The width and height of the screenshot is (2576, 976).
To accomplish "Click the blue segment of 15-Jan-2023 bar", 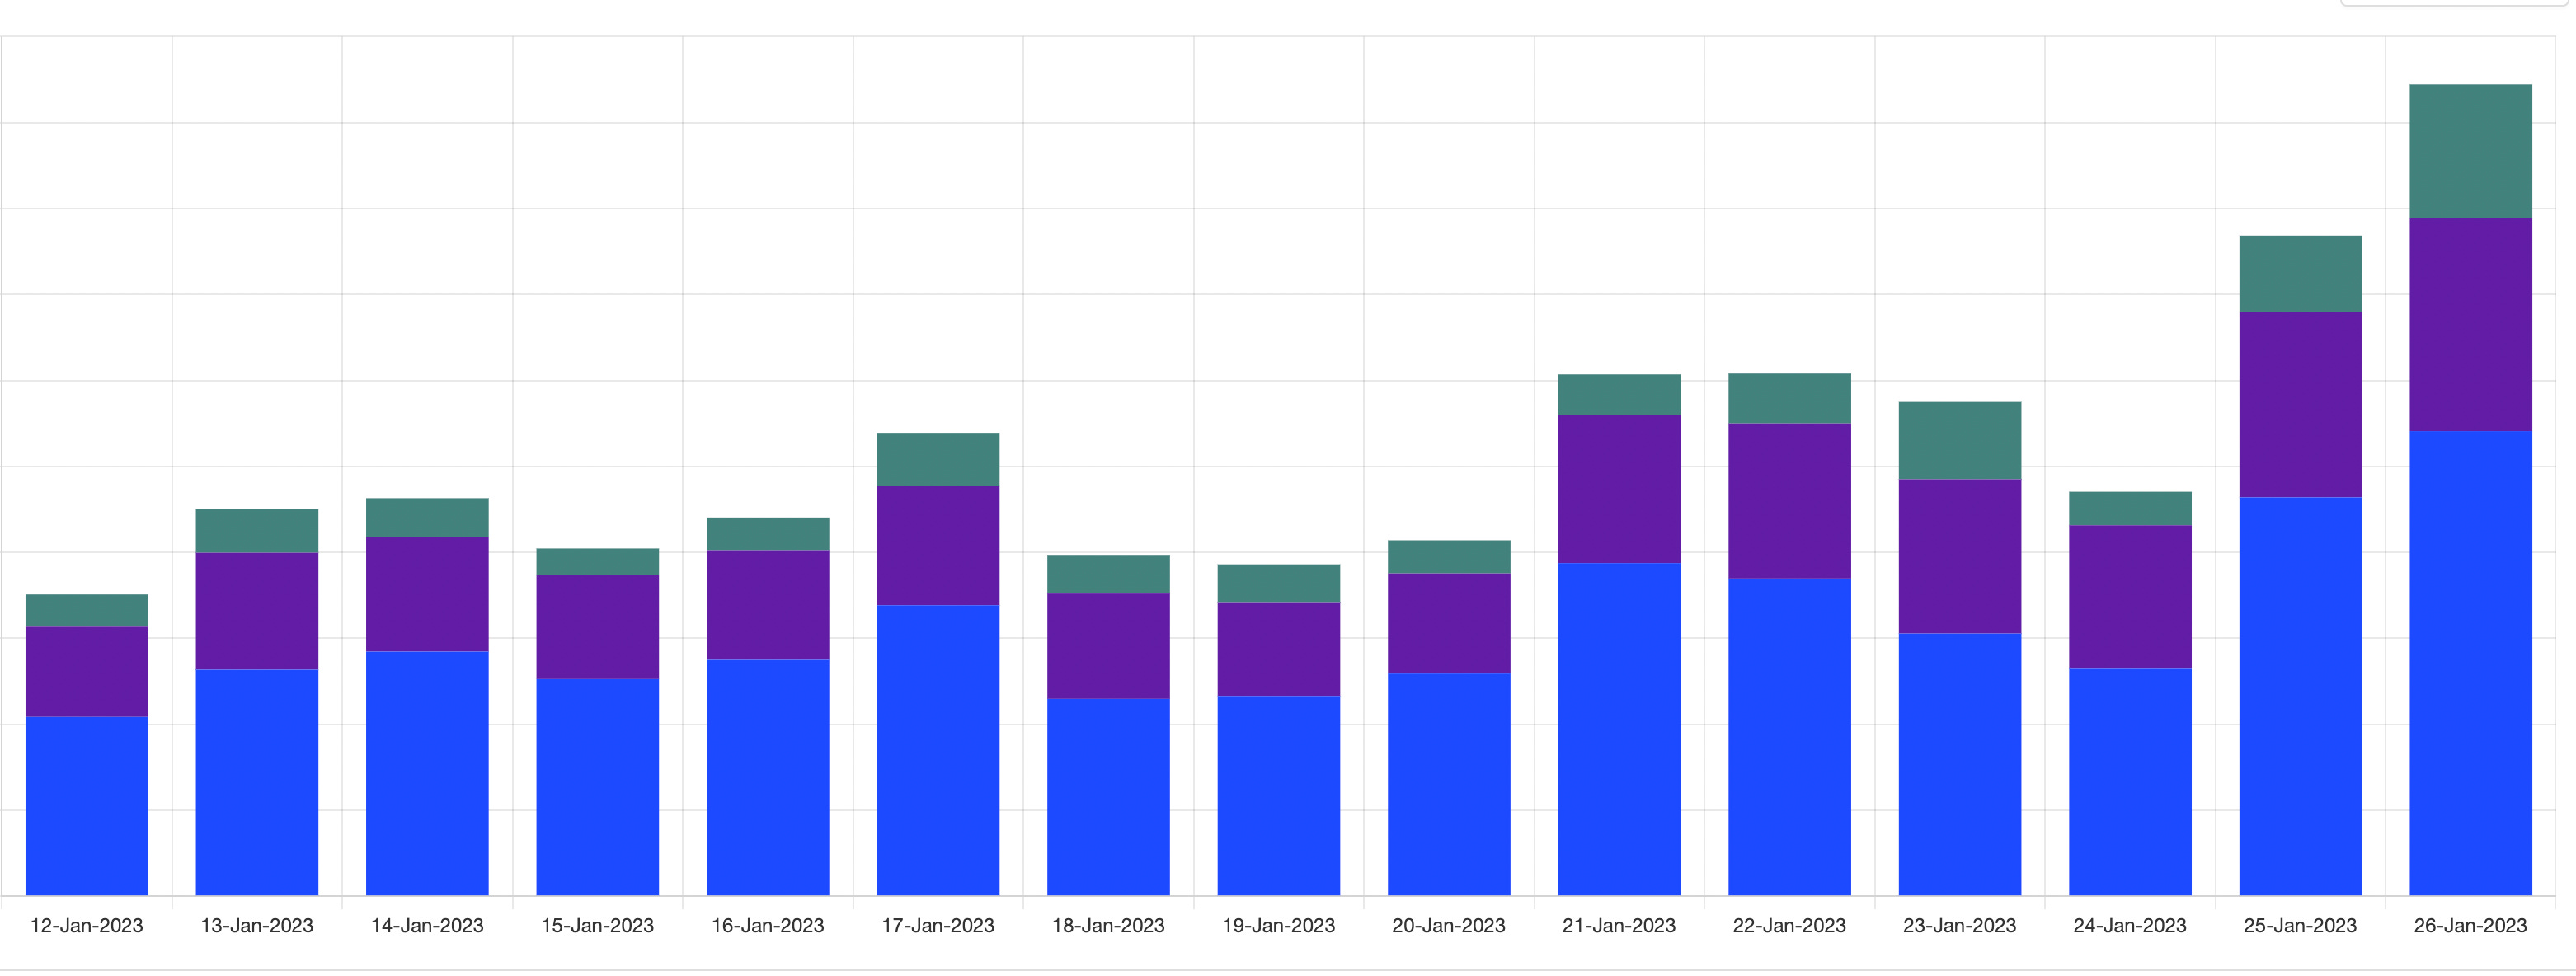I will 597,787.
